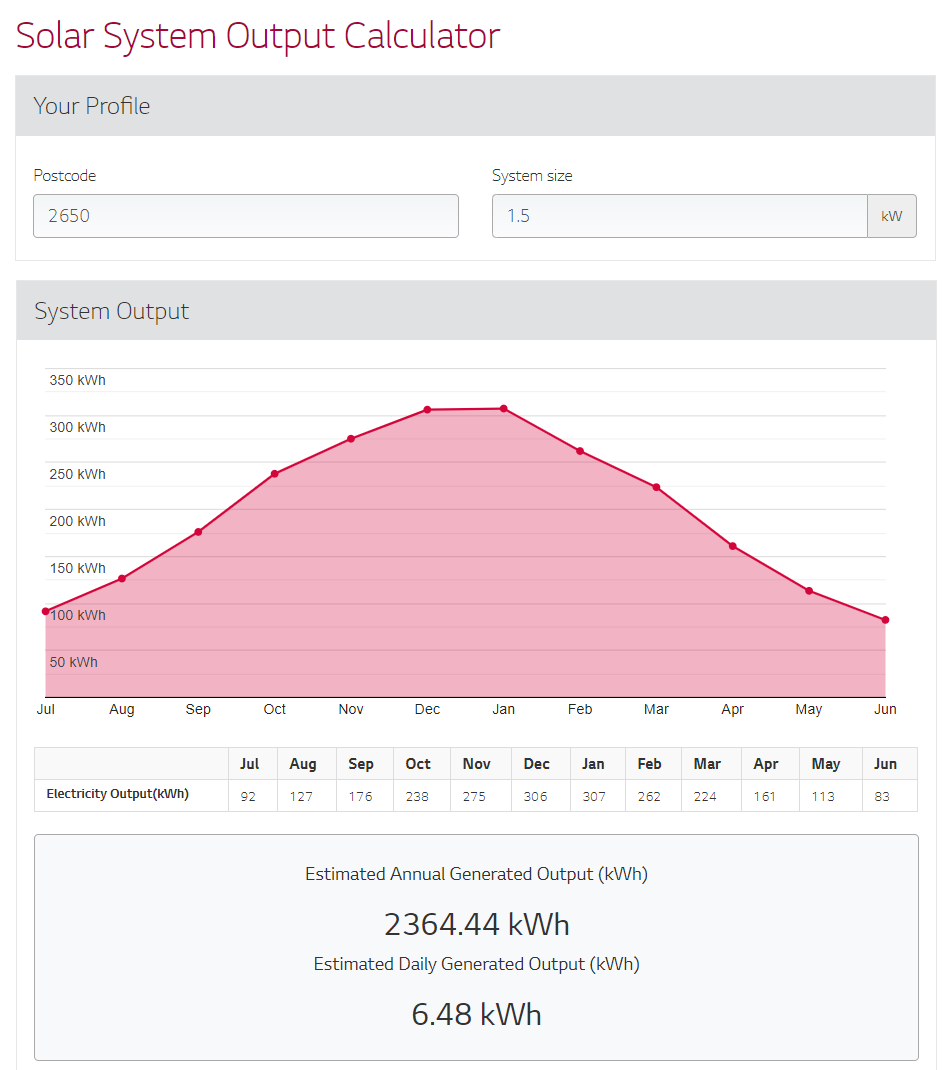This screenshot has width=950, height=1070.
Task: Click the Jan value 307 table cell
Action: [594, 796]
